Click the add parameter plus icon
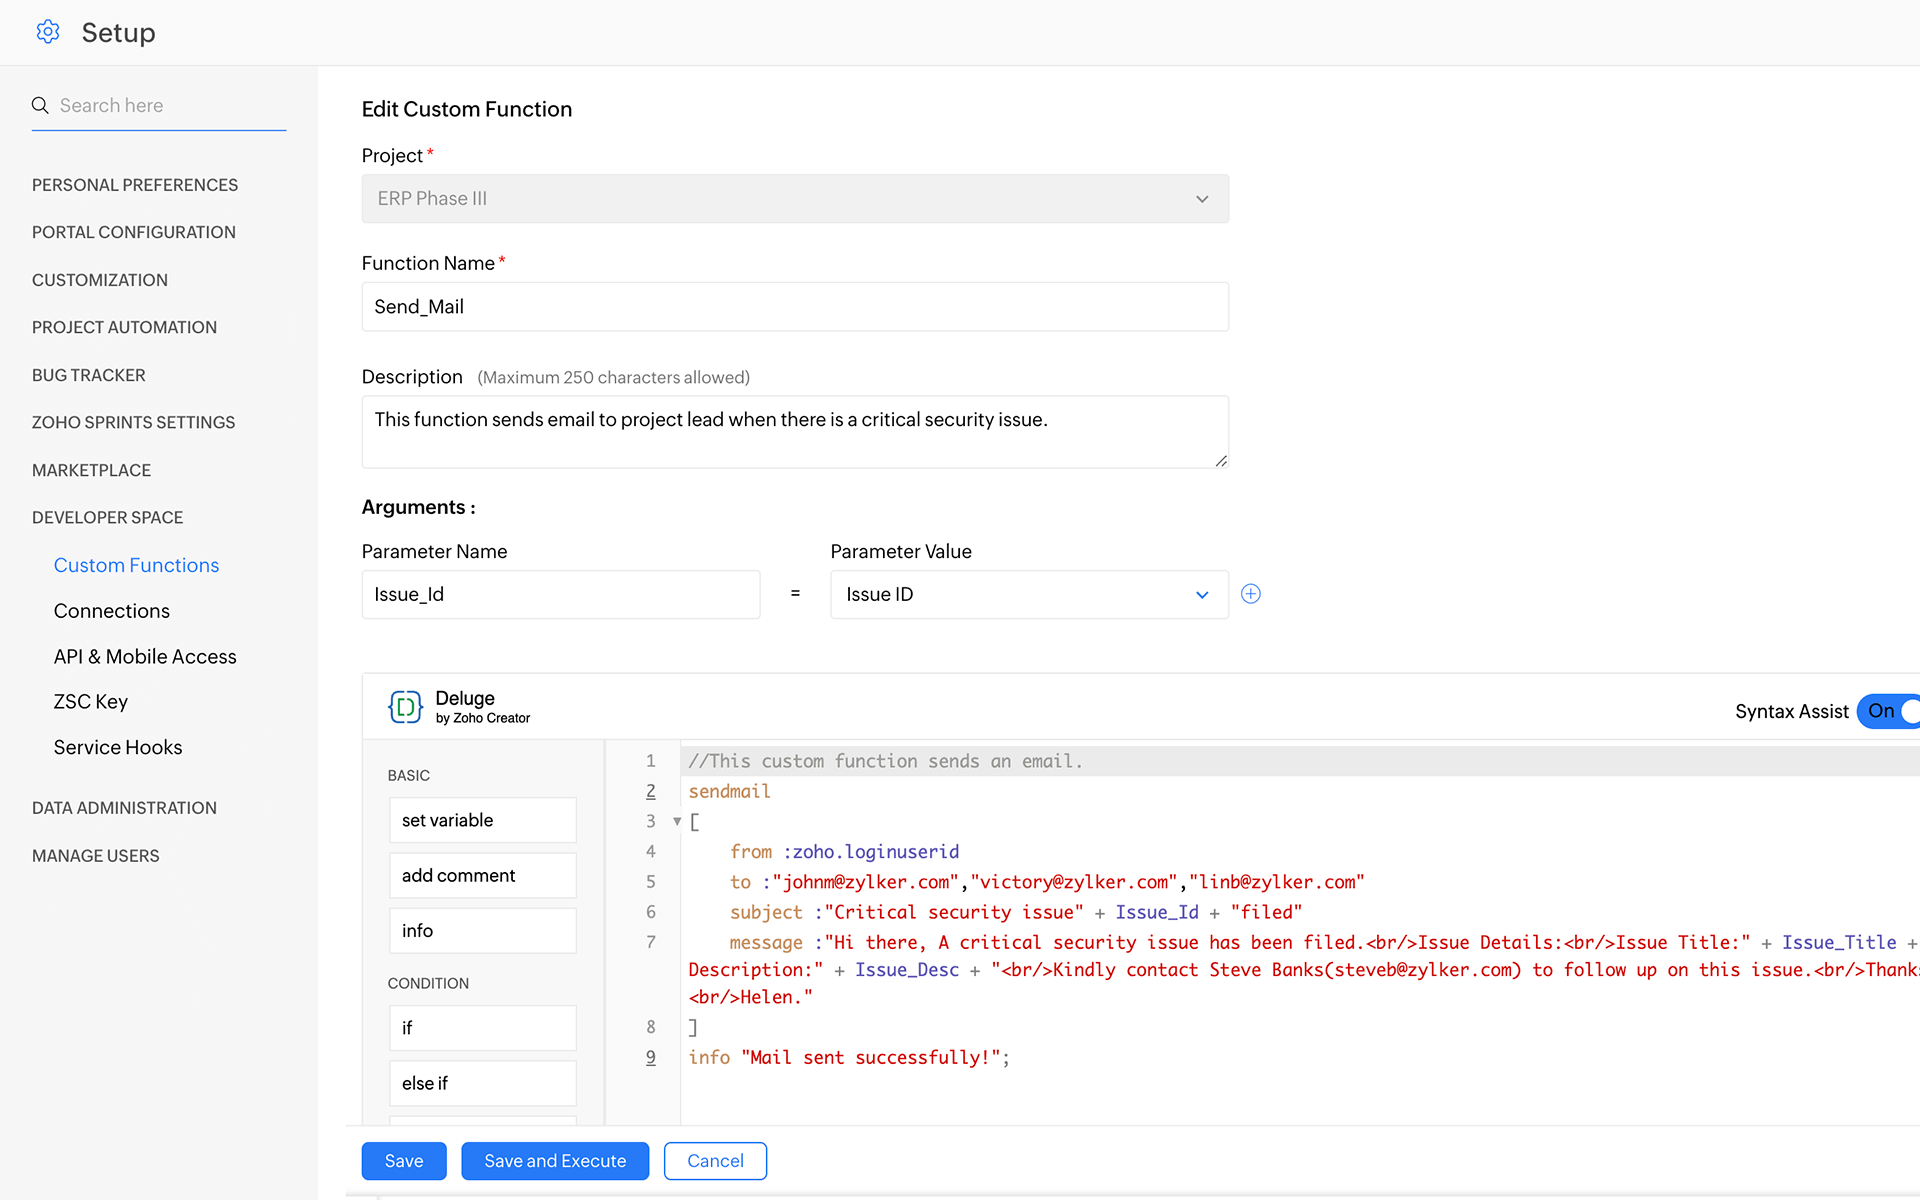1920x1200 pixels. point(1250,594)
